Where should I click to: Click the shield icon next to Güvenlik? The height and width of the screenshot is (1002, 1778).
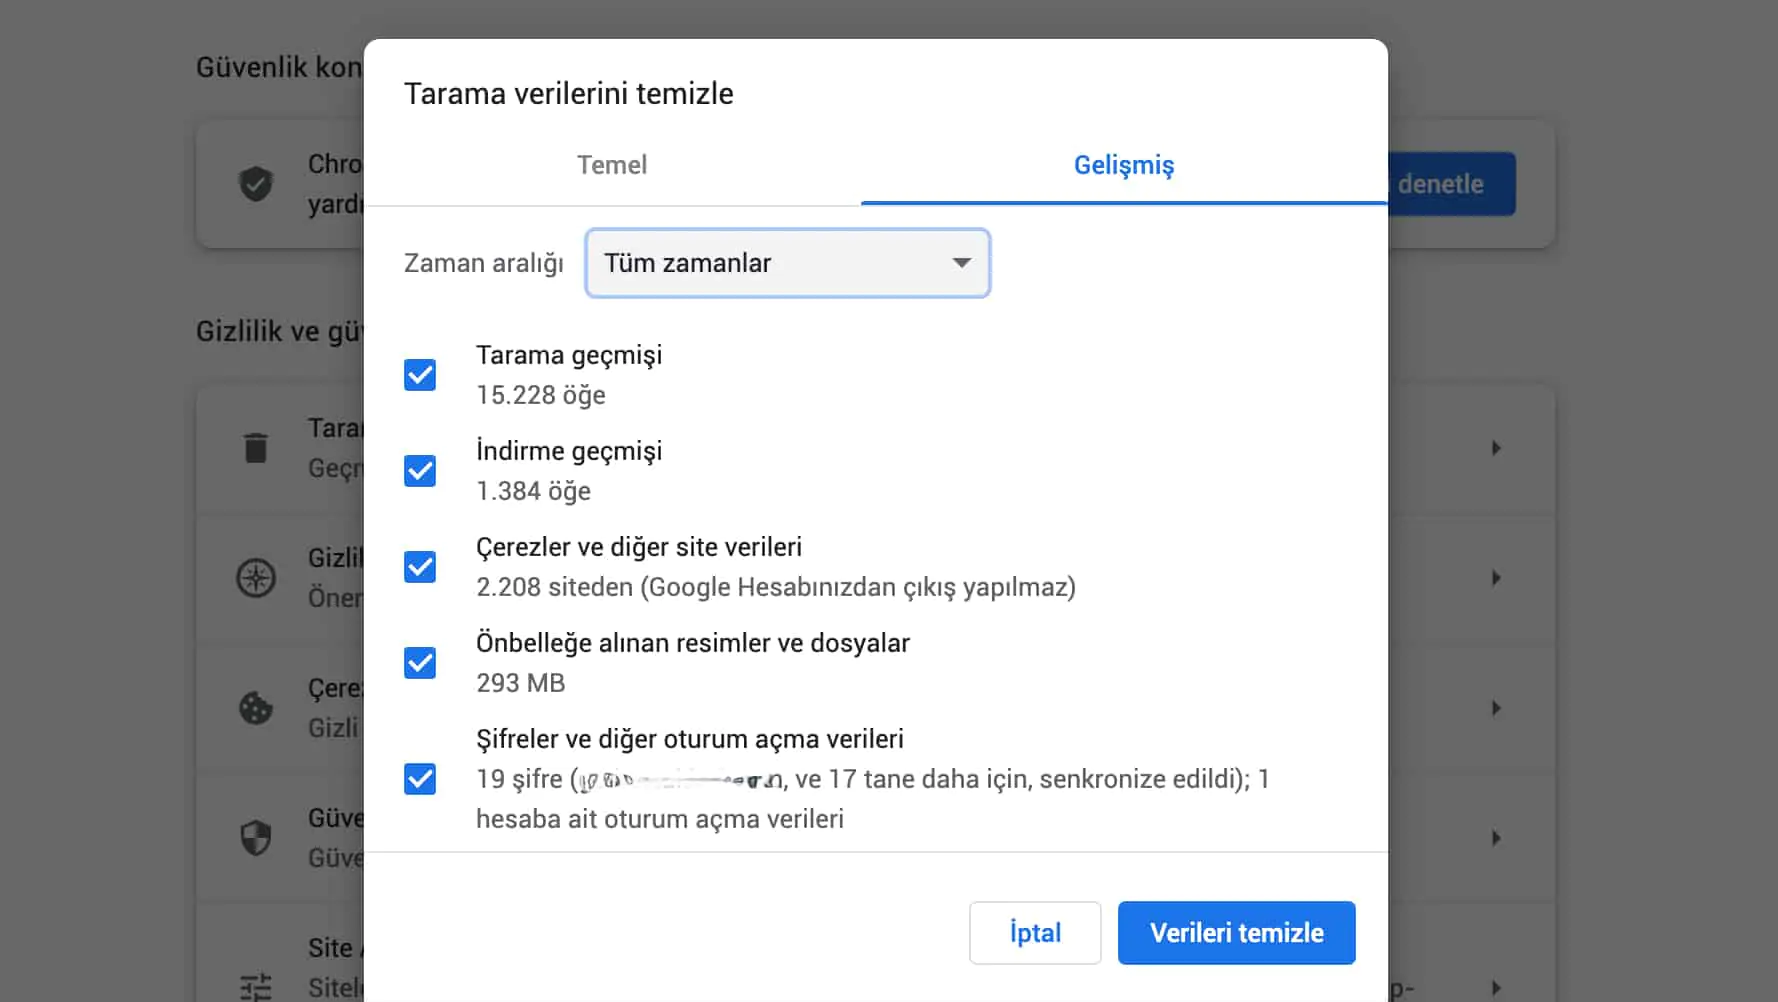tap(255, 838)
